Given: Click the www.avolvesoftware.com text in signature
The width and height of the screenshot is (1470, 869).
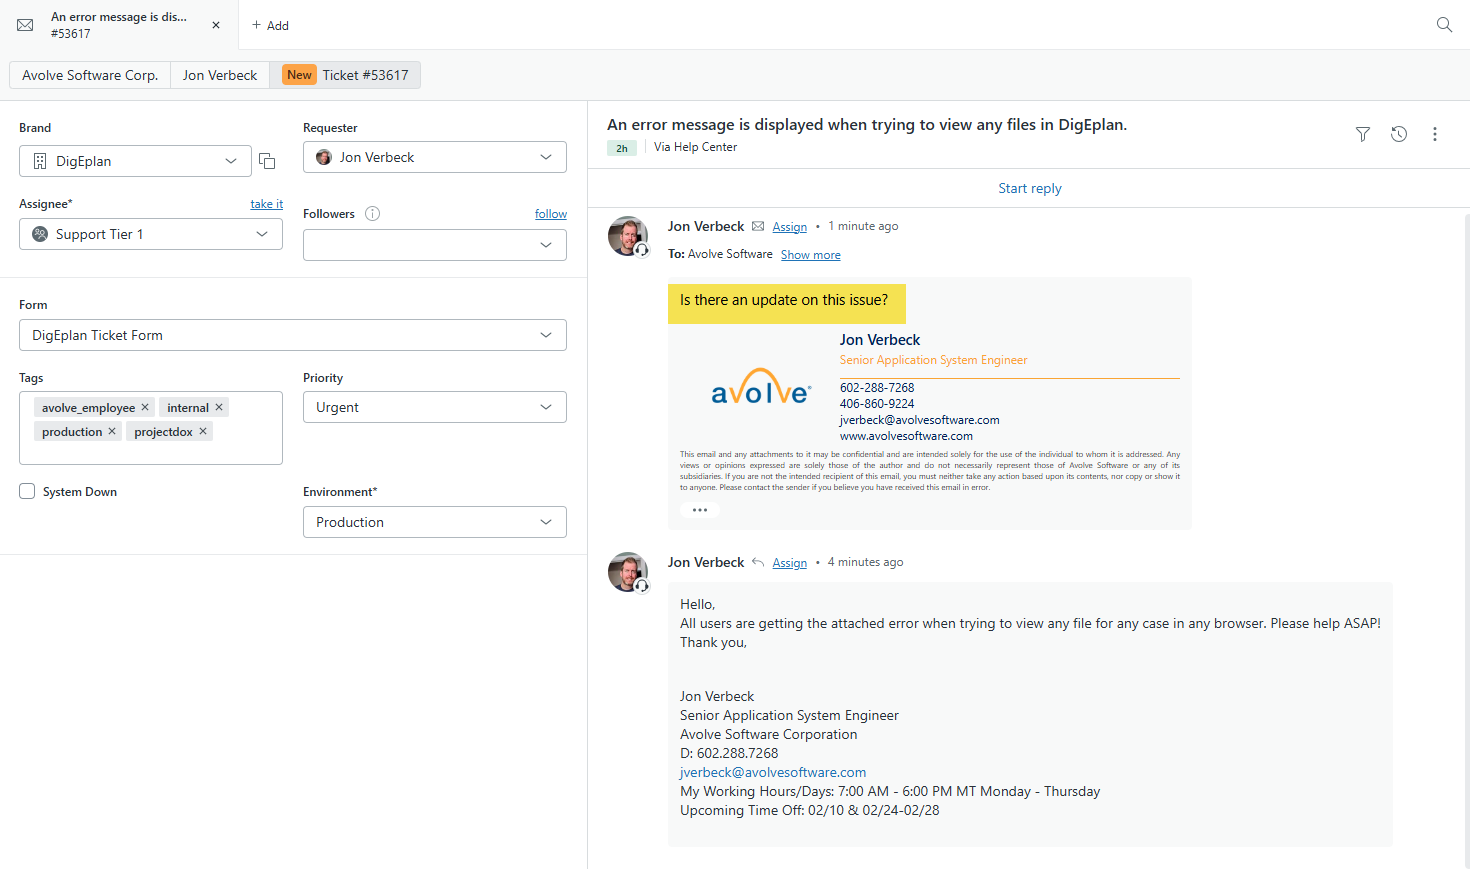Looking at the screenshot, I should (906, 436).
